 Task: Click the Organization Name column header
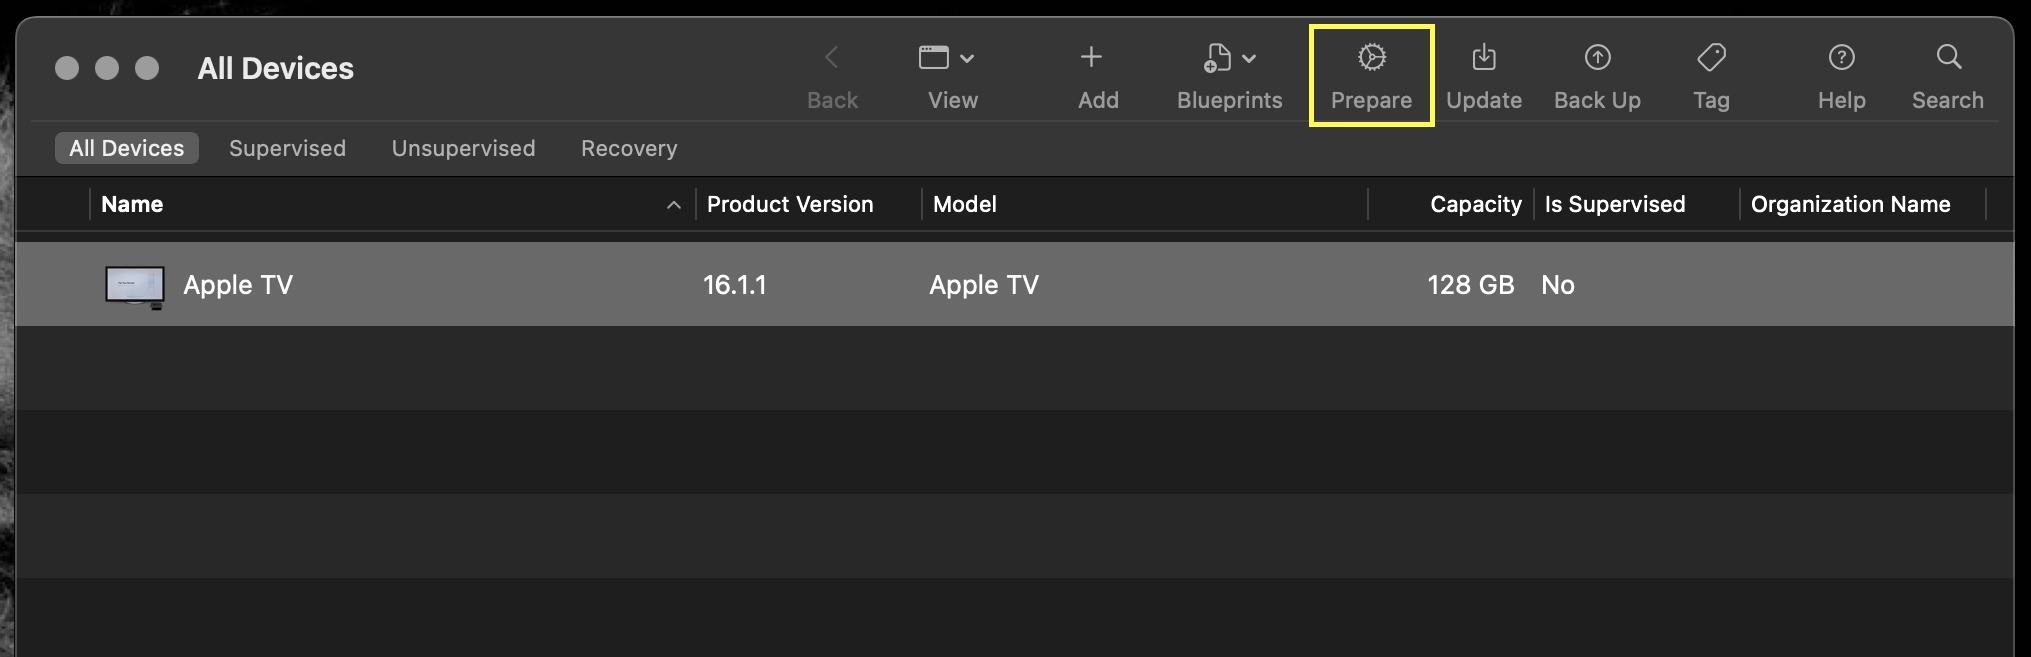(1850, 204)
